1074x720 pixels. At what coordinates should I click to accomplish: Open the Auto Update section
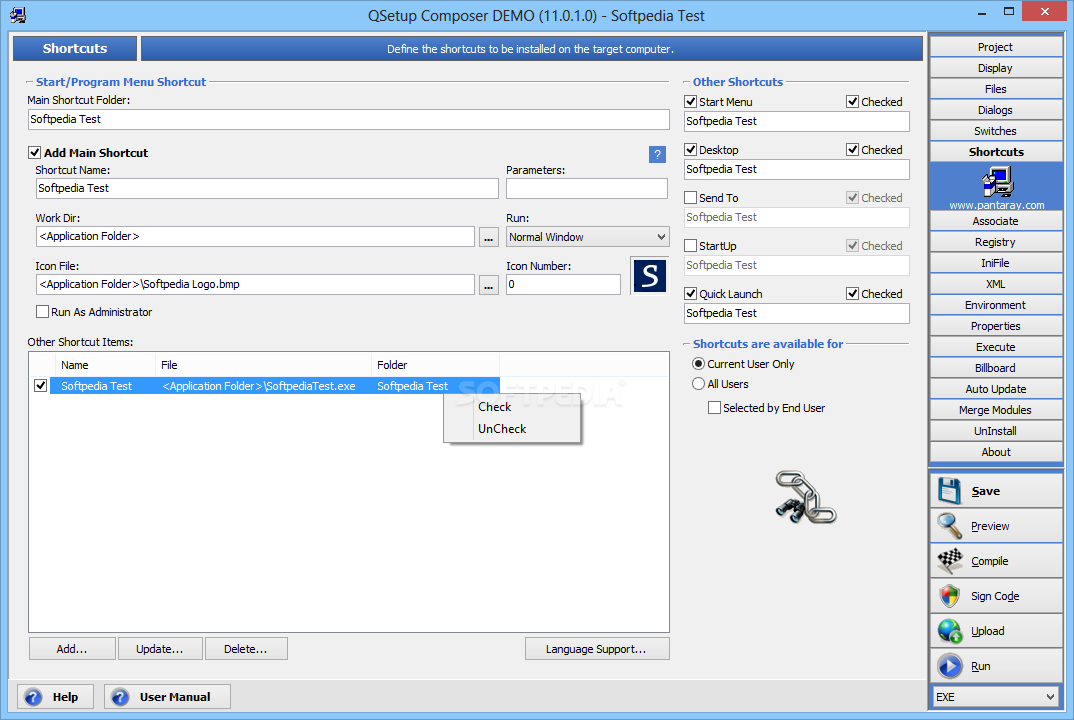[x=995, y=389]
